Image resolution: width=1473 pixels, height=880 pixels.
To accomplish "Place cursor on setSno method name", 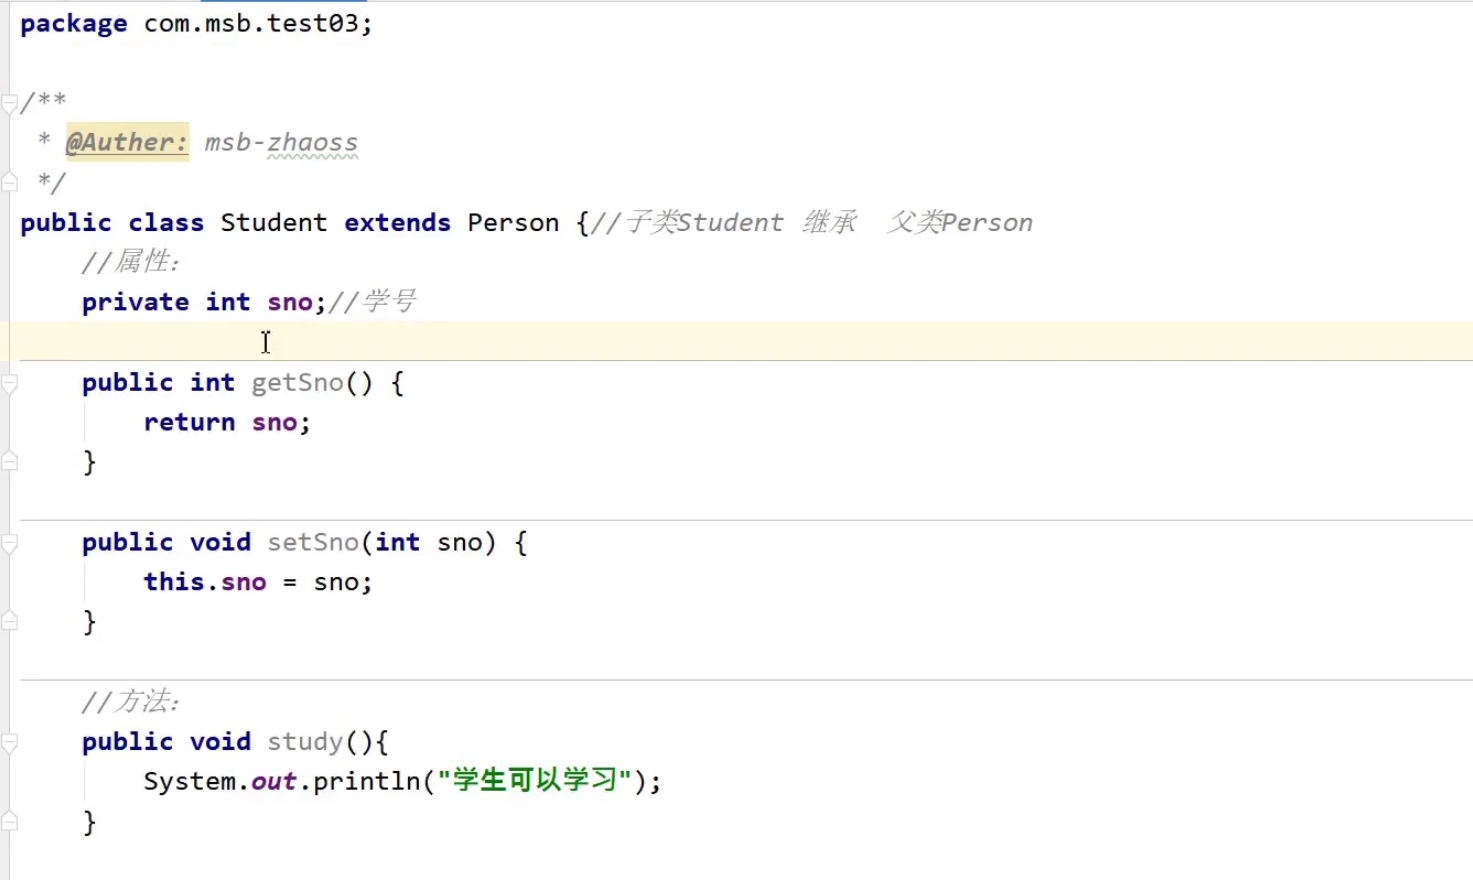I will pyautogui.click(x=313, y=542).
